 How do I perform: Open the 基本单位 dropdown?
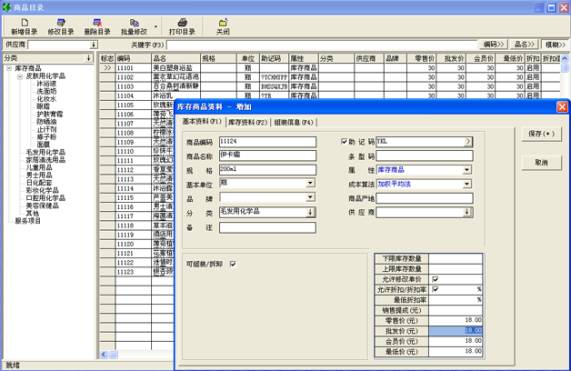click(x=310, y=183)
